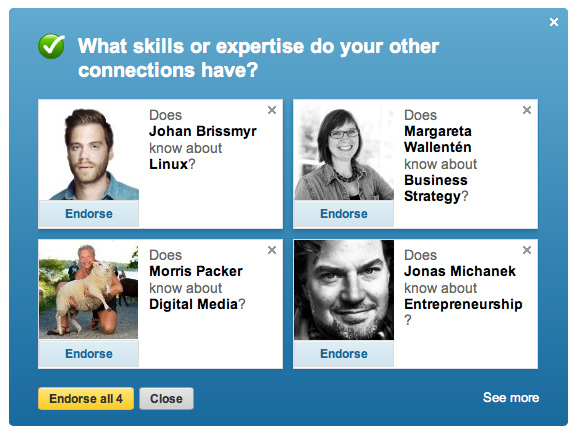
Task: Click the gray Close button
Action: (166, 399)
